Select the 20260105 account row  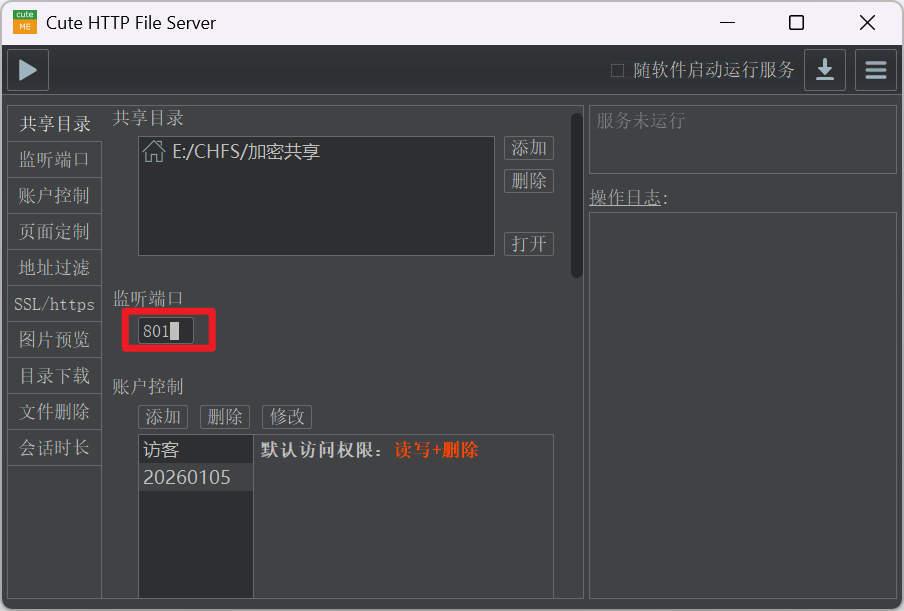196,477
